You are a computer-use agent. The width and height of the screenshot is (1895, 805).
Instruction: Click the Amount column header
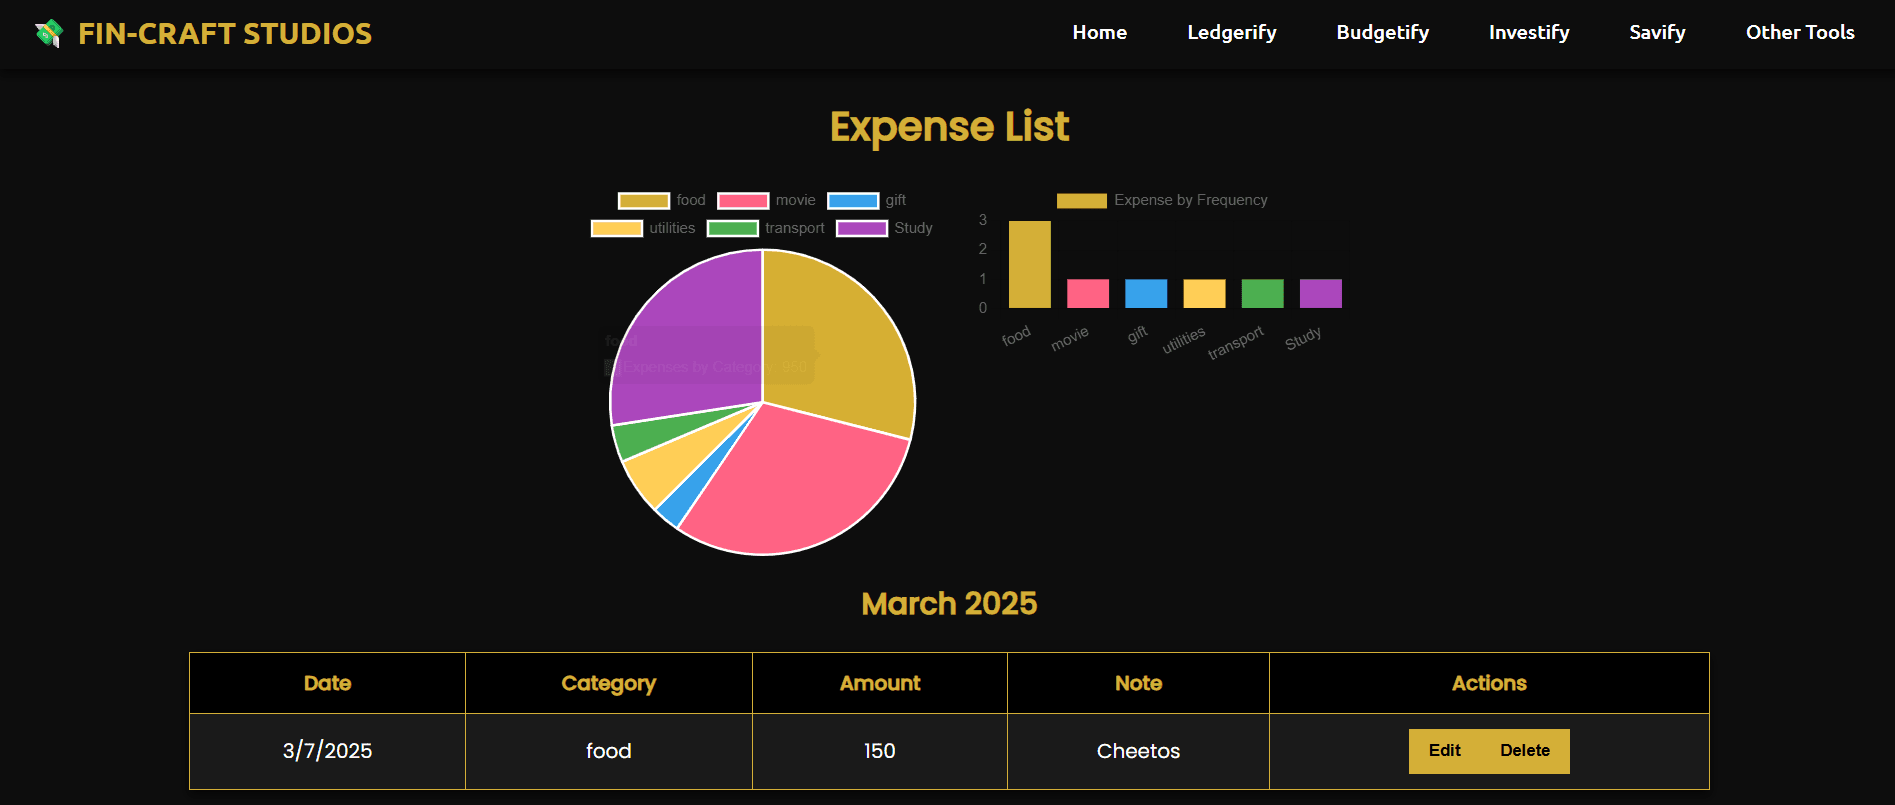pos(880,683)
